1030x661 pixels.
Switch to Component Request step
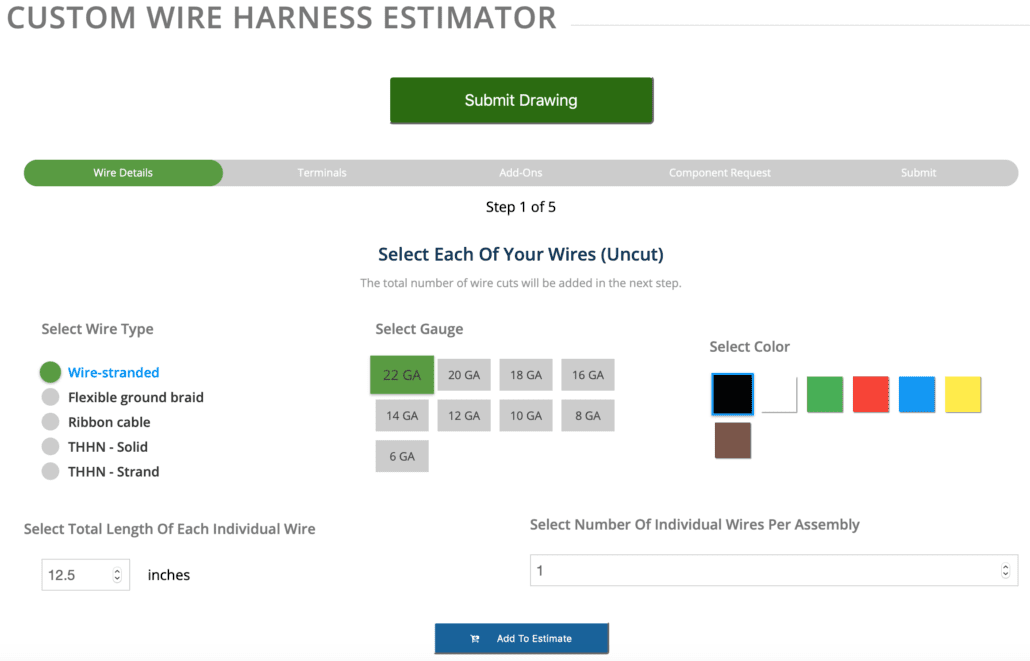pyautogui.click(x=720, y=173)
